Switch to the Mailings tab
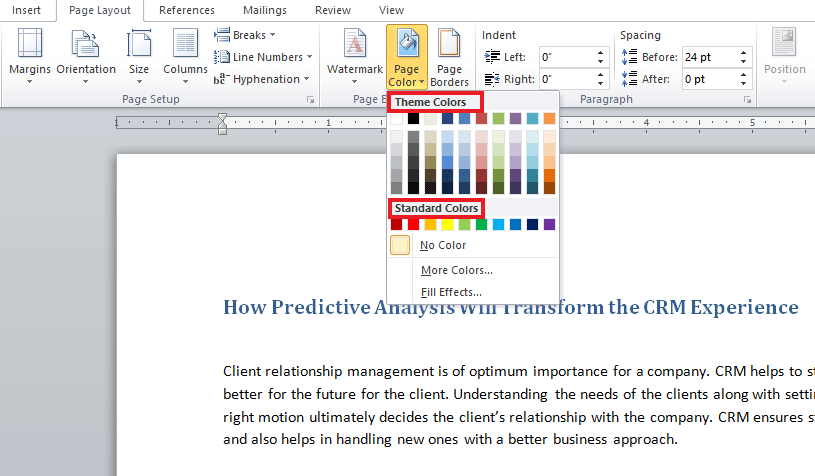Screen dimensions: 815x476 coord(265,10)
